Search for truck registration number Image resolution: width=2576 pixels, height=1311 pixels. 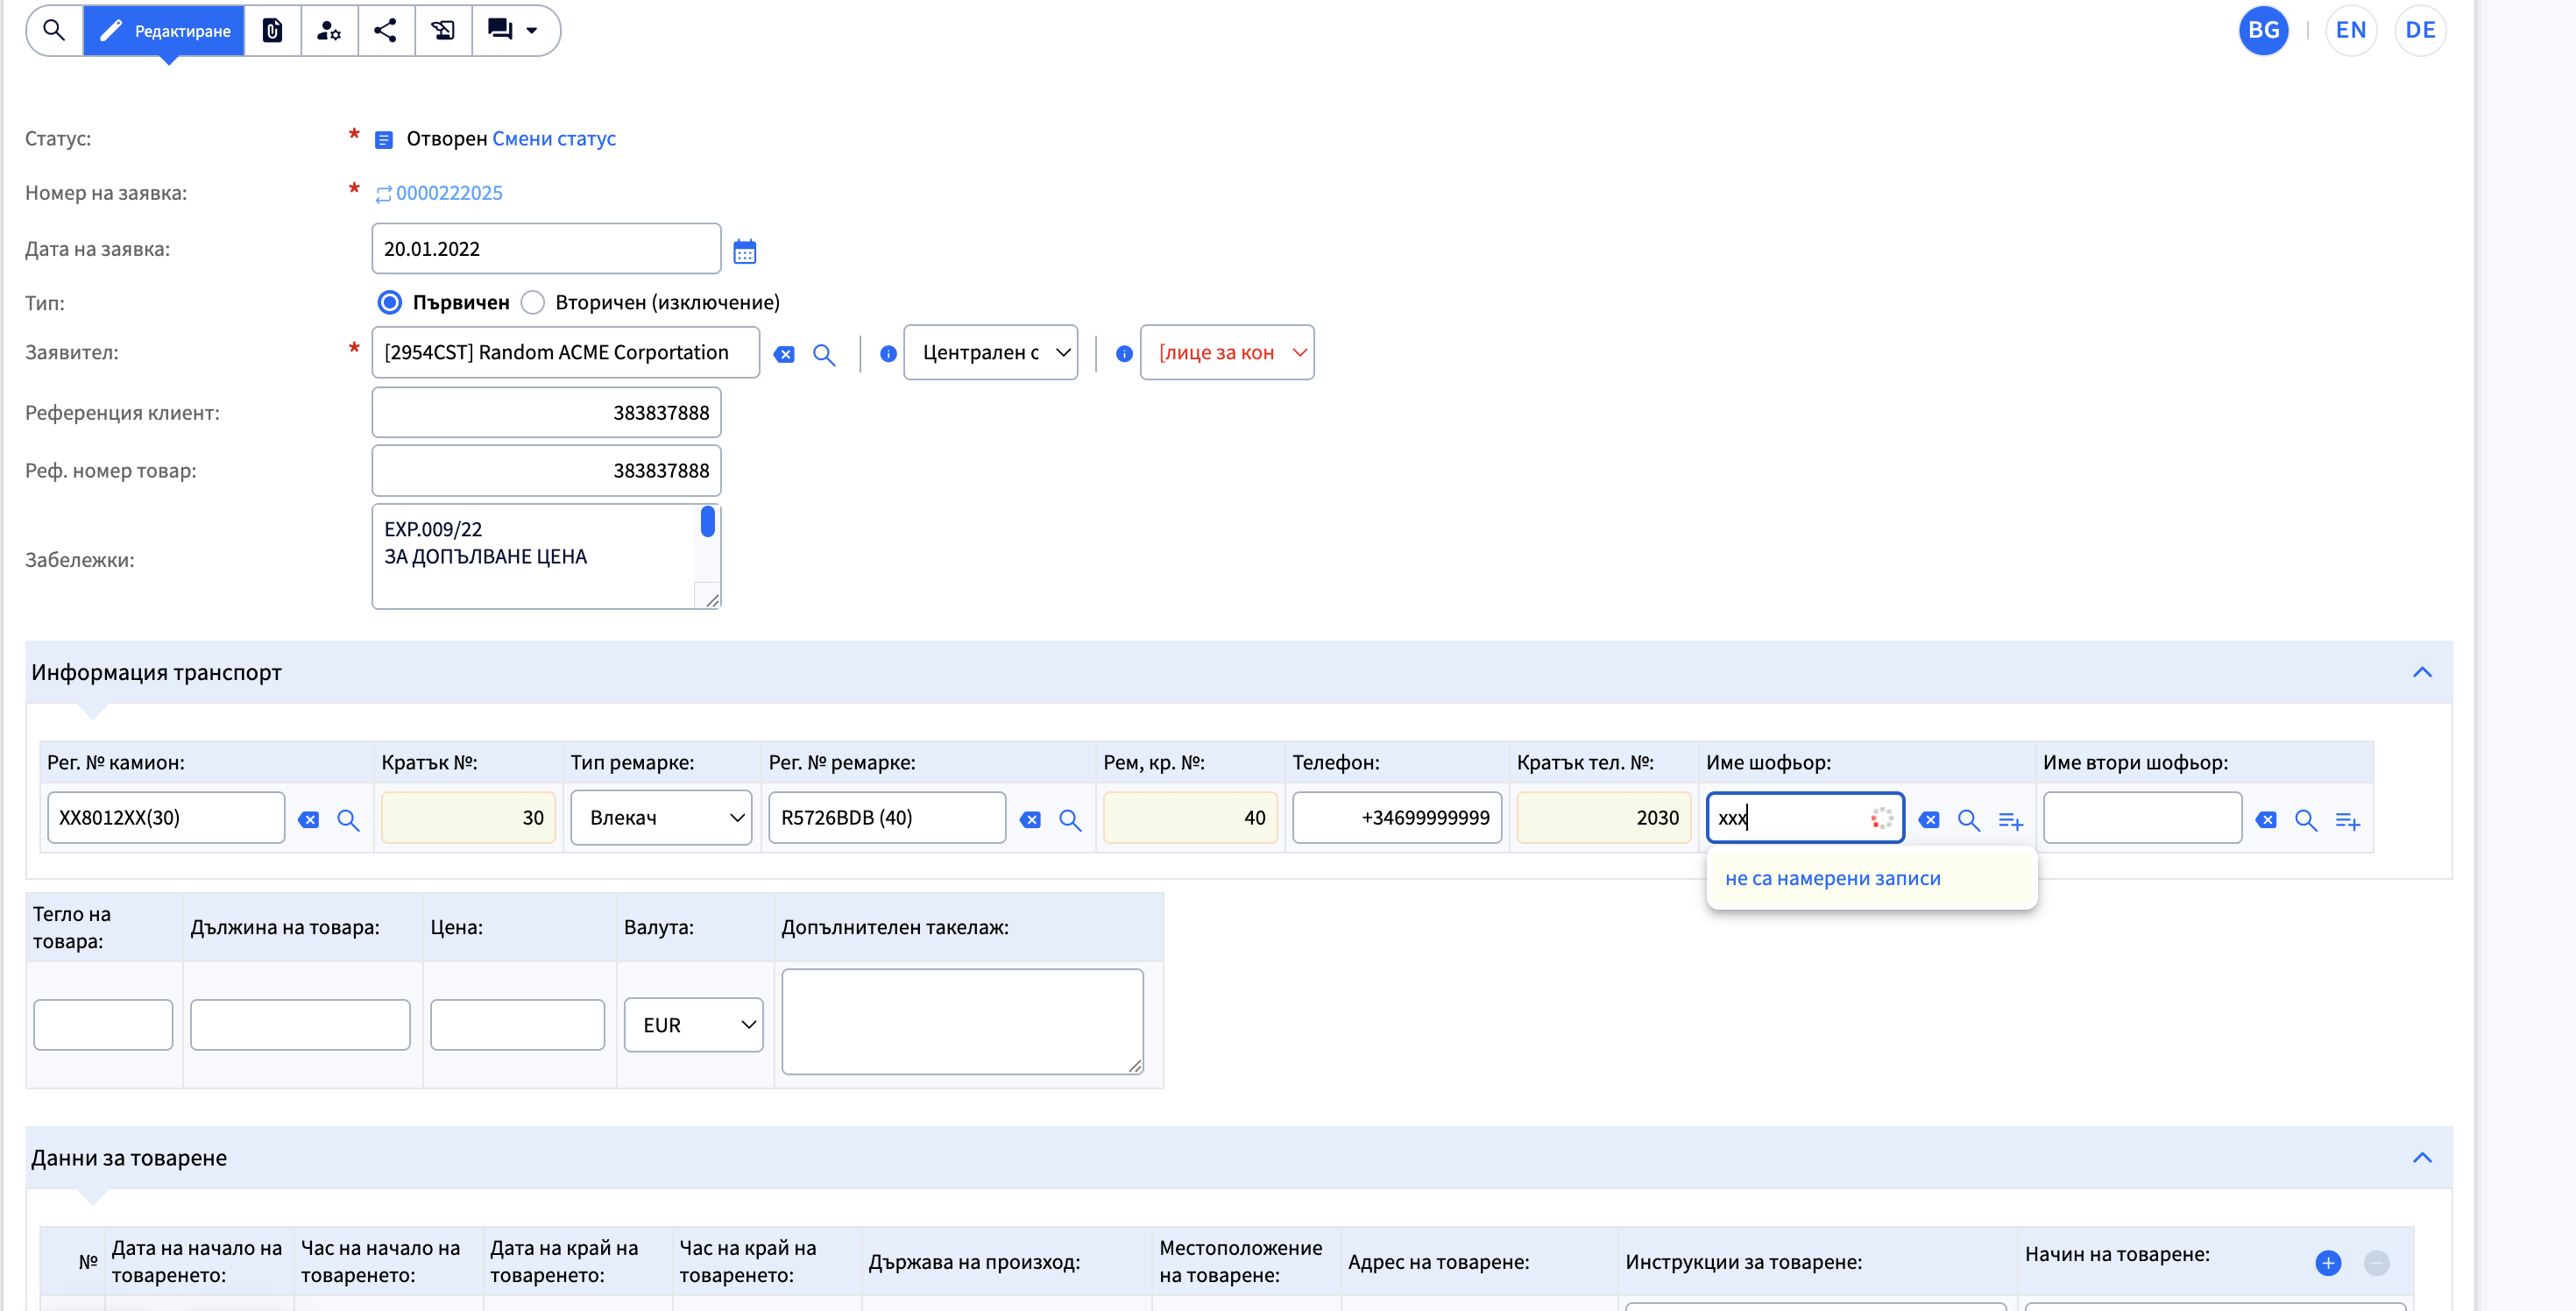click(348, 820)
